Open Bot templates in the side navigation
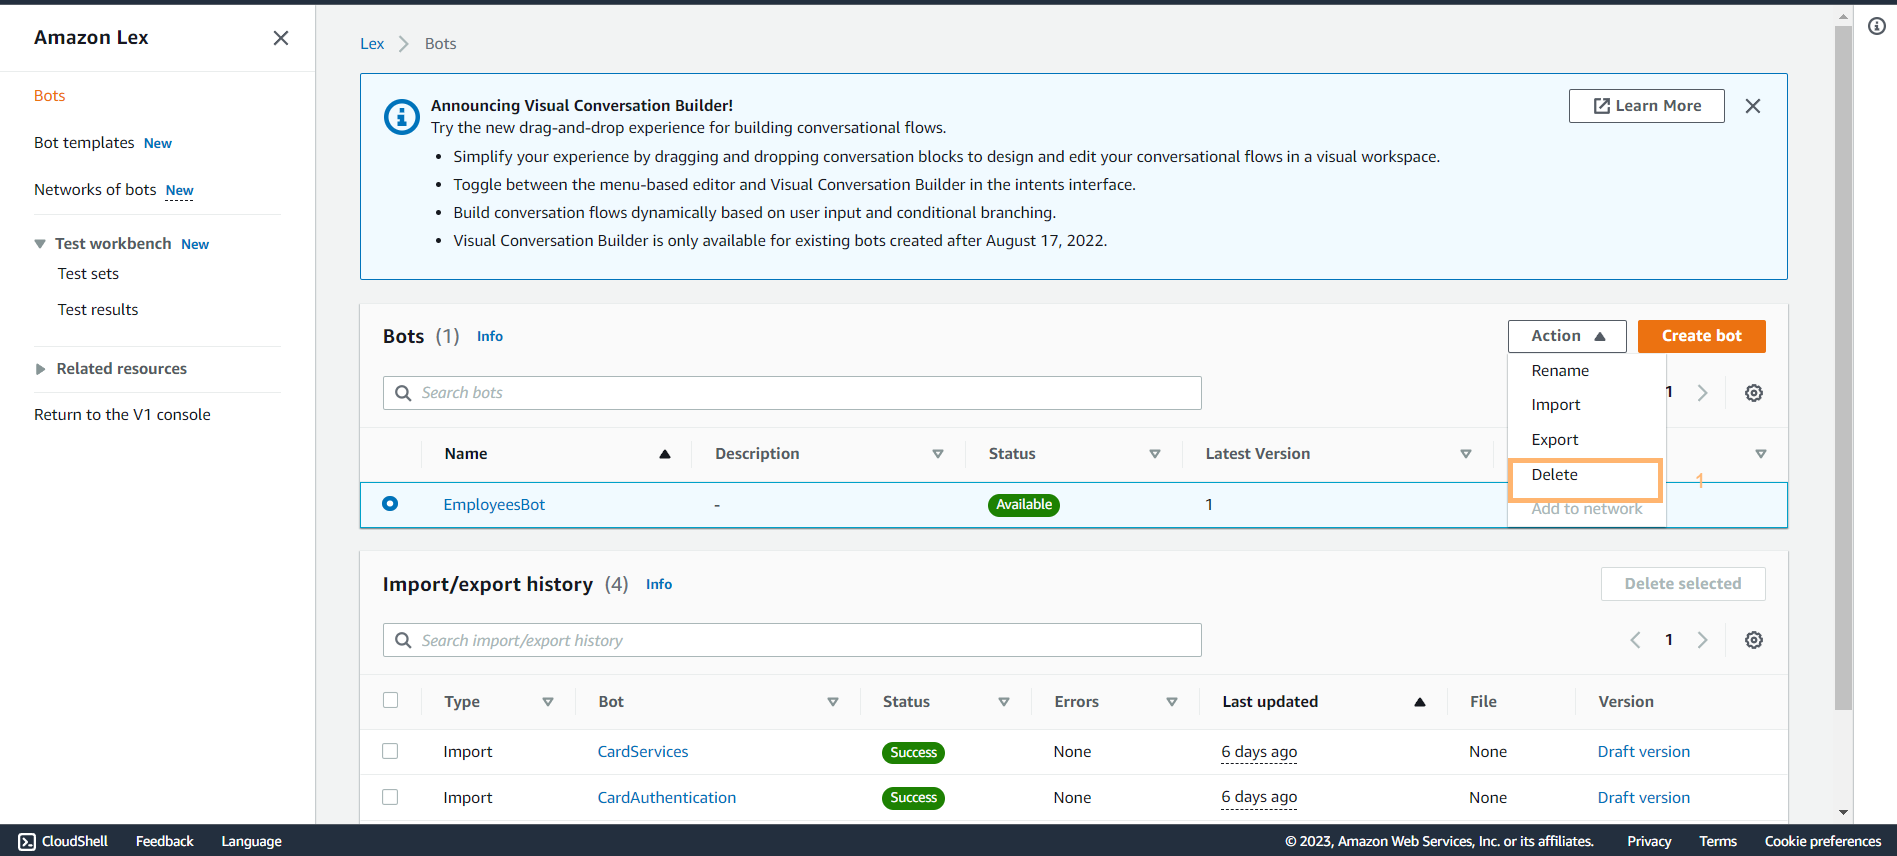The width and height of the screenshot is (1897, 856). pyautogui.click(x=84, y=143)
